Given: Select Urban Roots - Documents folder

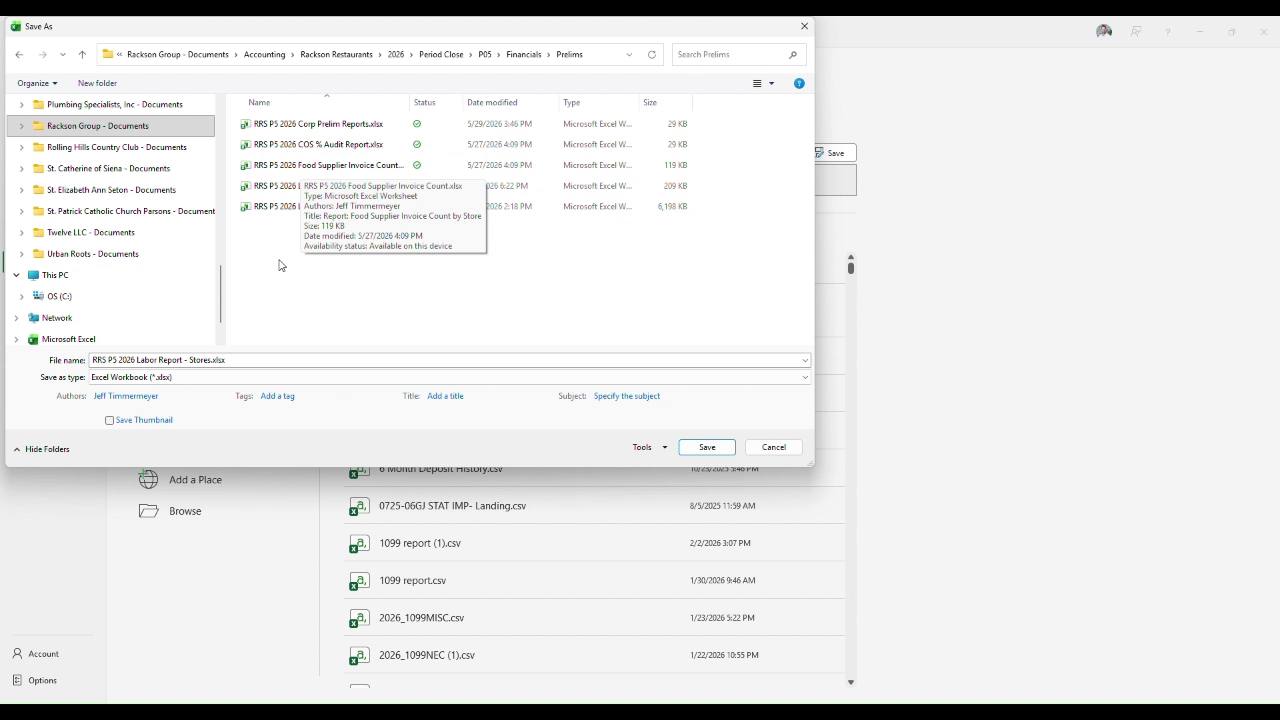Looking at the screenshot, I should (x=93, y=254).
